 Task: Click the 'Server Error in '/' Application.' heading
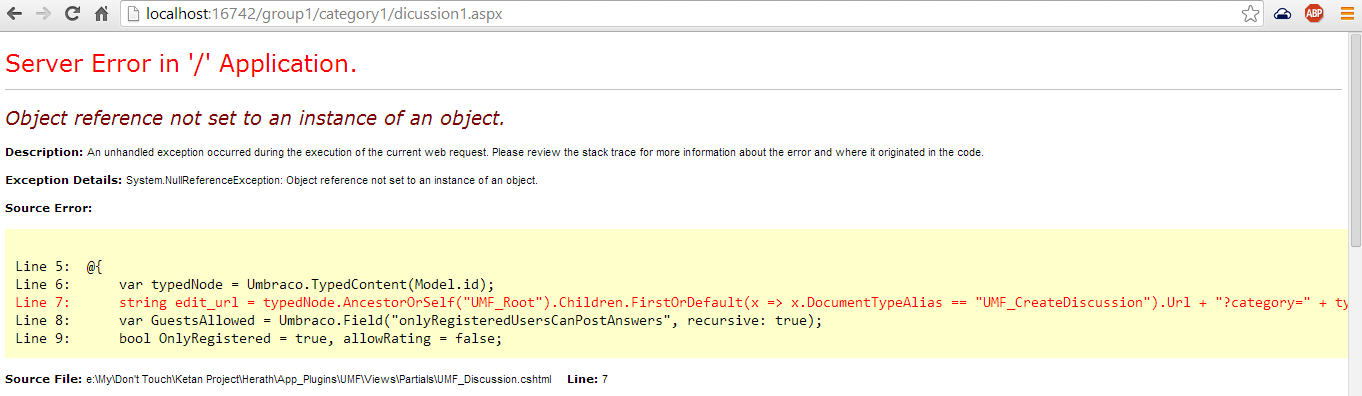pyautogui.click(x=181, y=64)
